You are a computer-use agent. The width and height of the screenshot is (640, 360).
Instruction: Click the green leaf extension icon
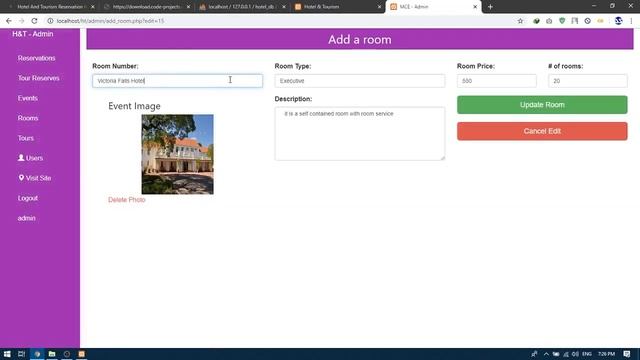coord(536,21)
